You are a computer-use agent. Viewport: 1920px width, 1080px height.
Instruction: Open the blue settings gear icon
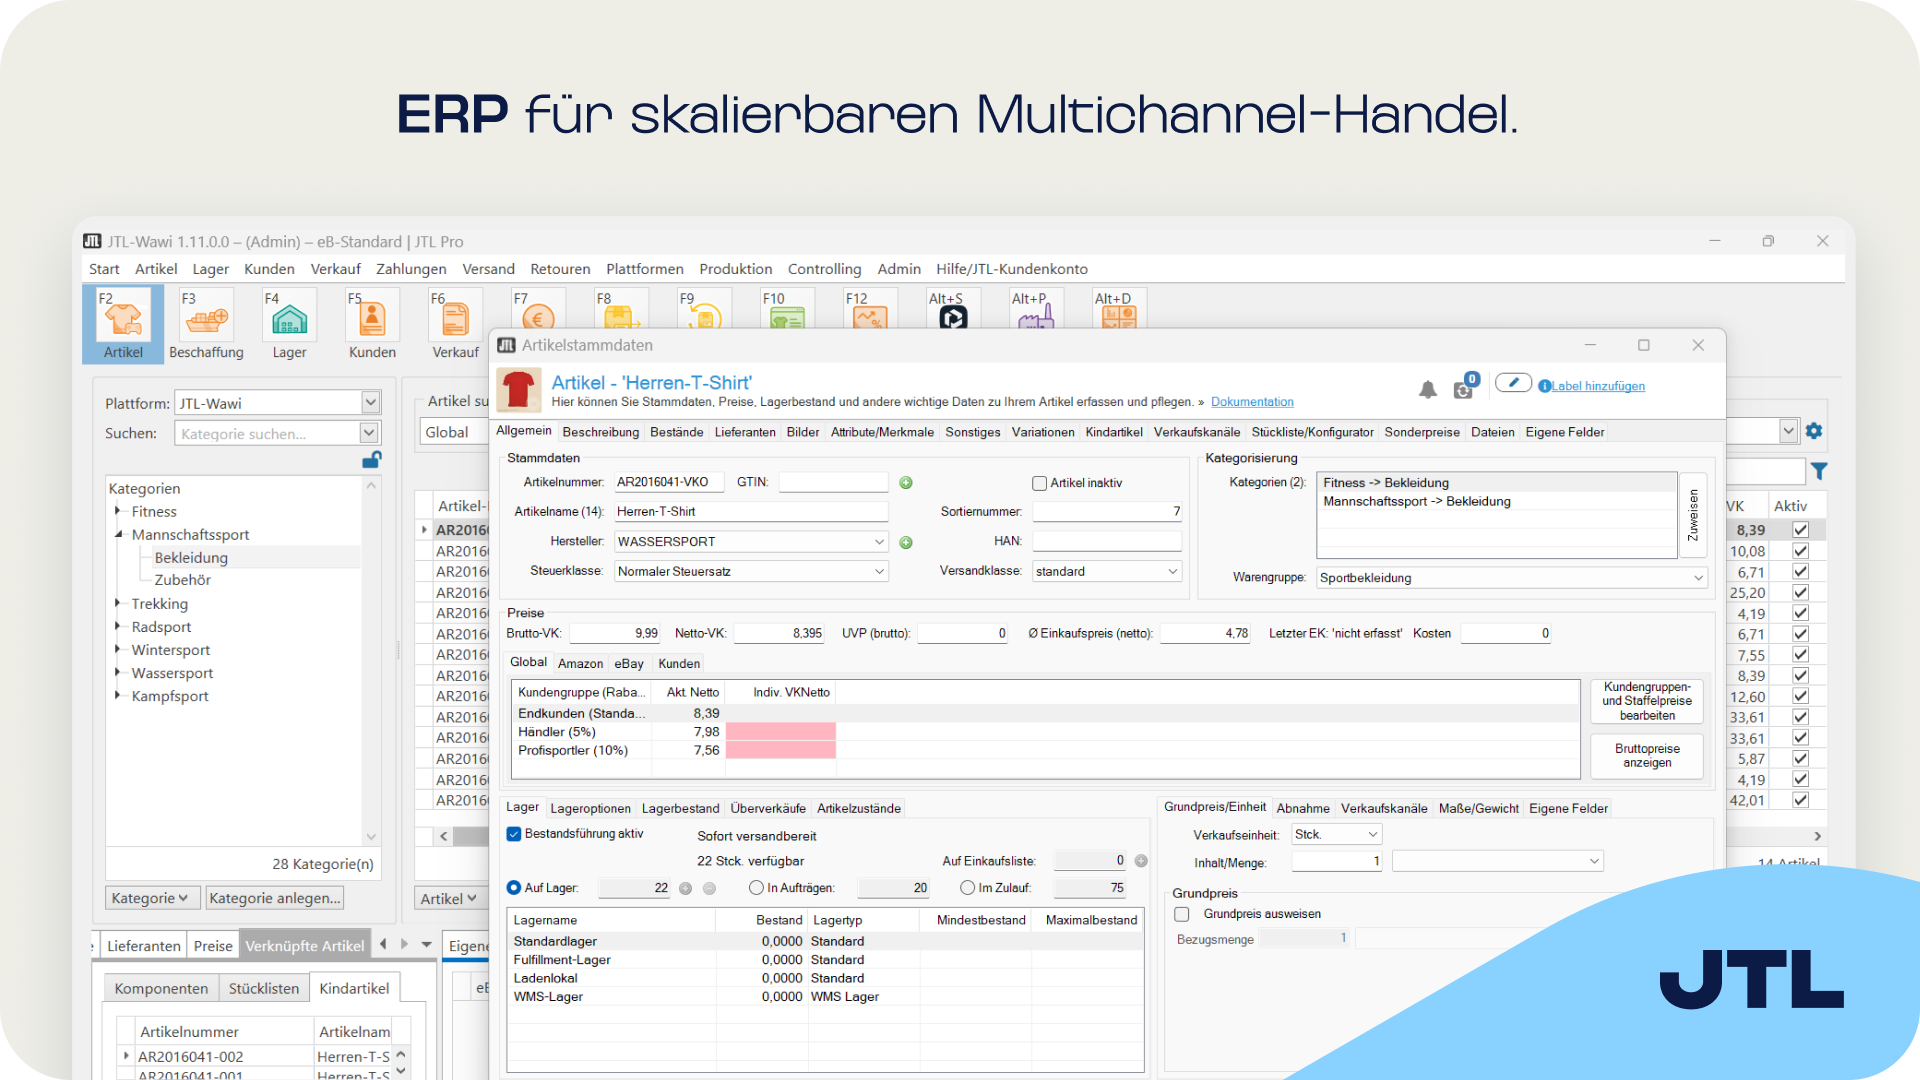point(1814,431)
